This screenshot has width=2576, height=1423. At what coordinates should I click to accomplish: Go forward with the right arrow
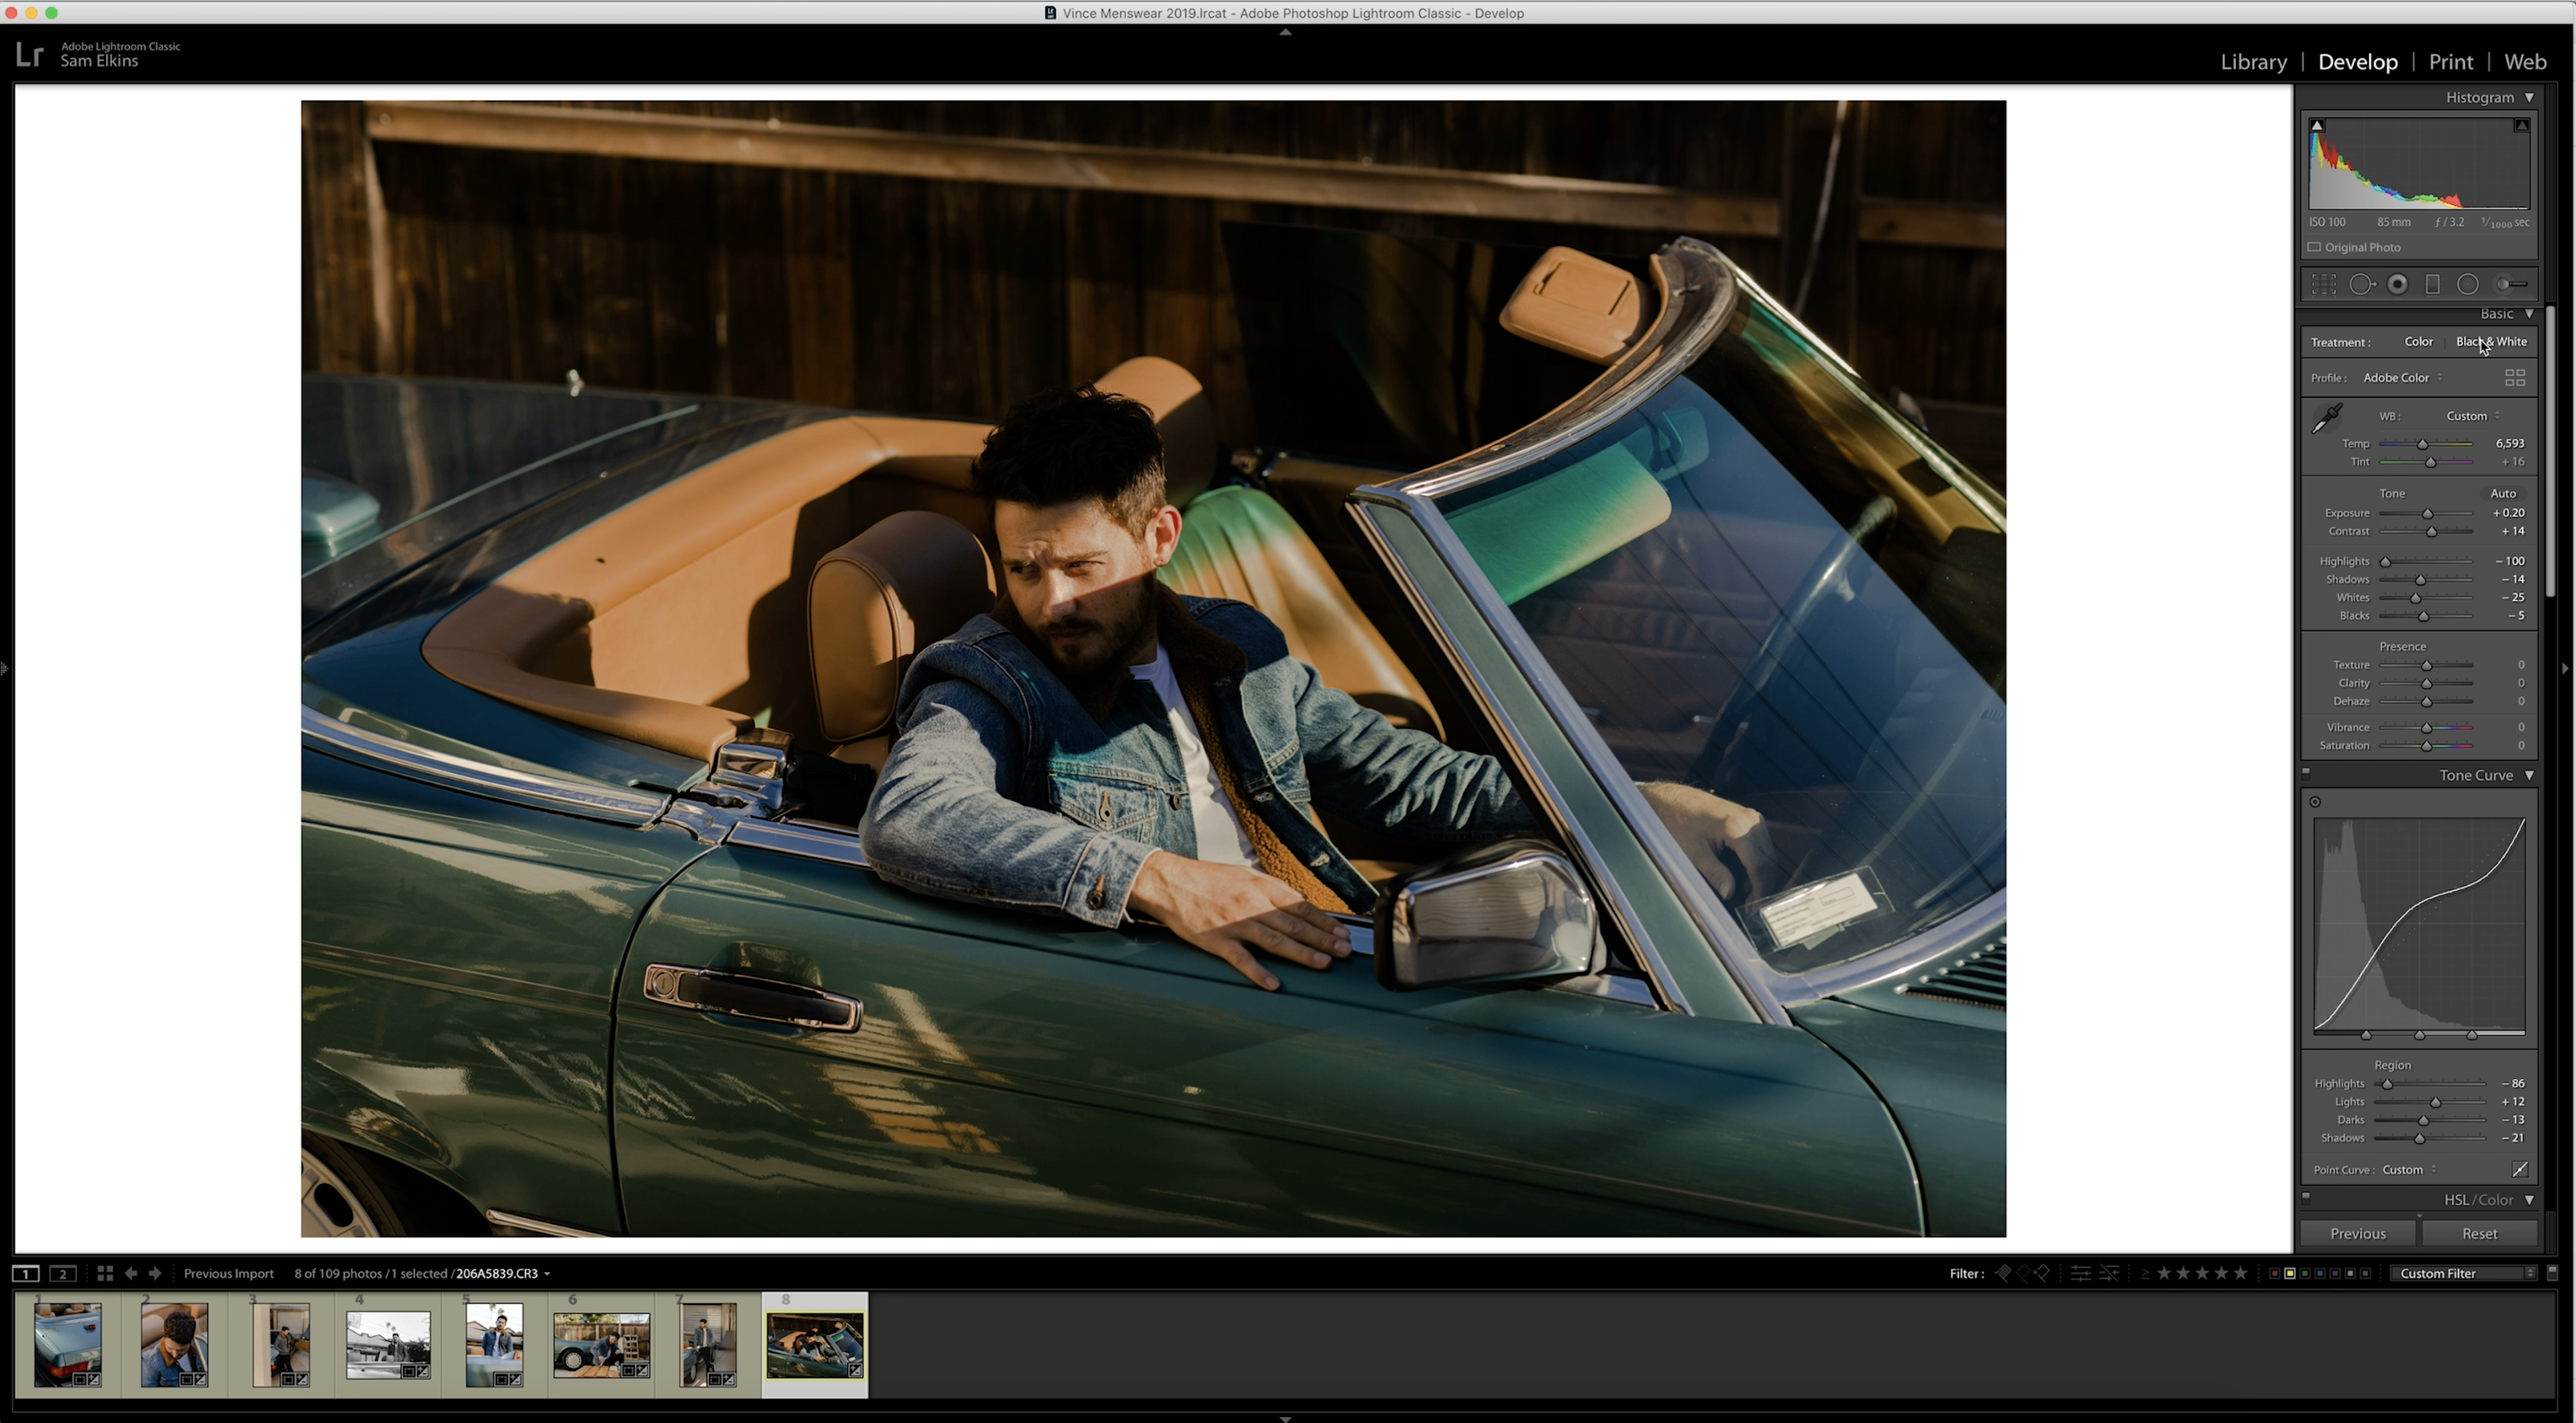pos(155,1273)
